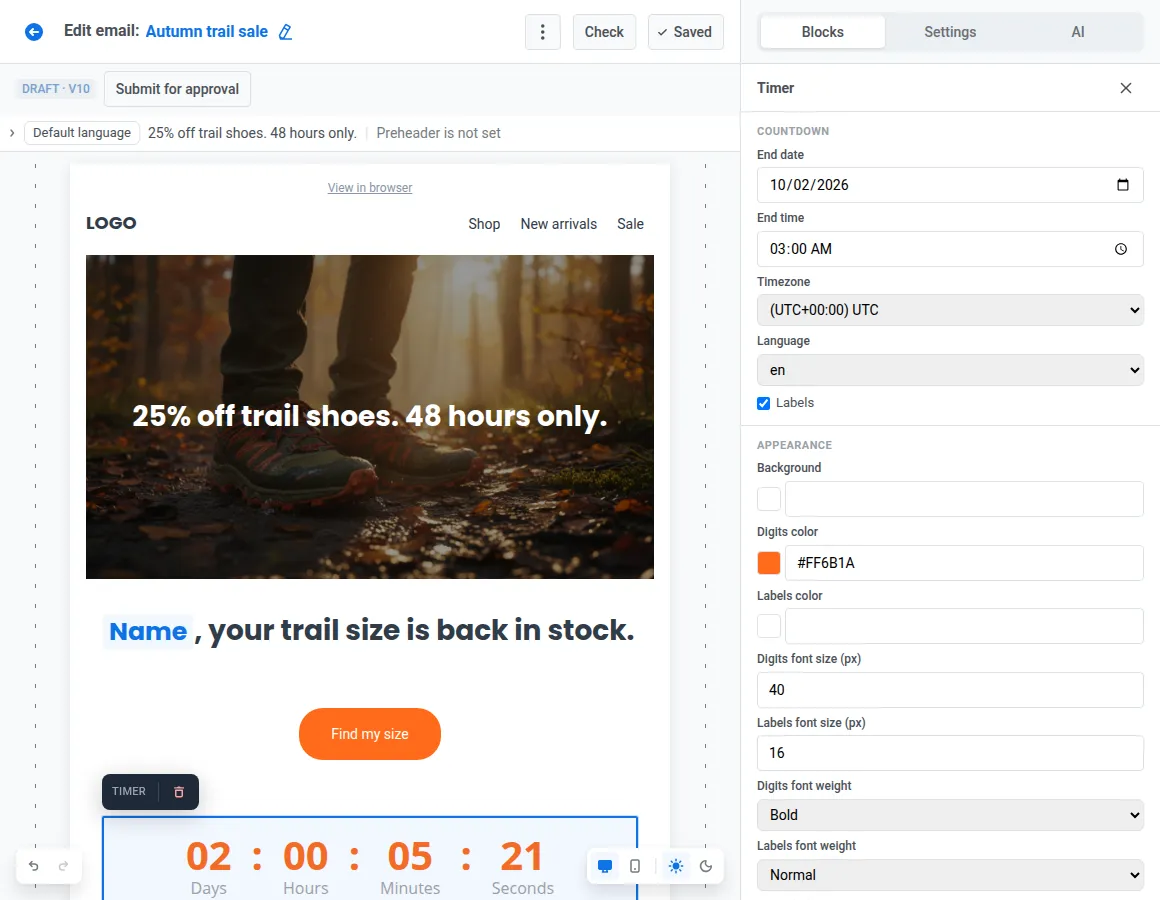Image resolution: width=1160 pixels, height=900 pixels.
Task: Open the Language dropdown
Action: (950, 370)
